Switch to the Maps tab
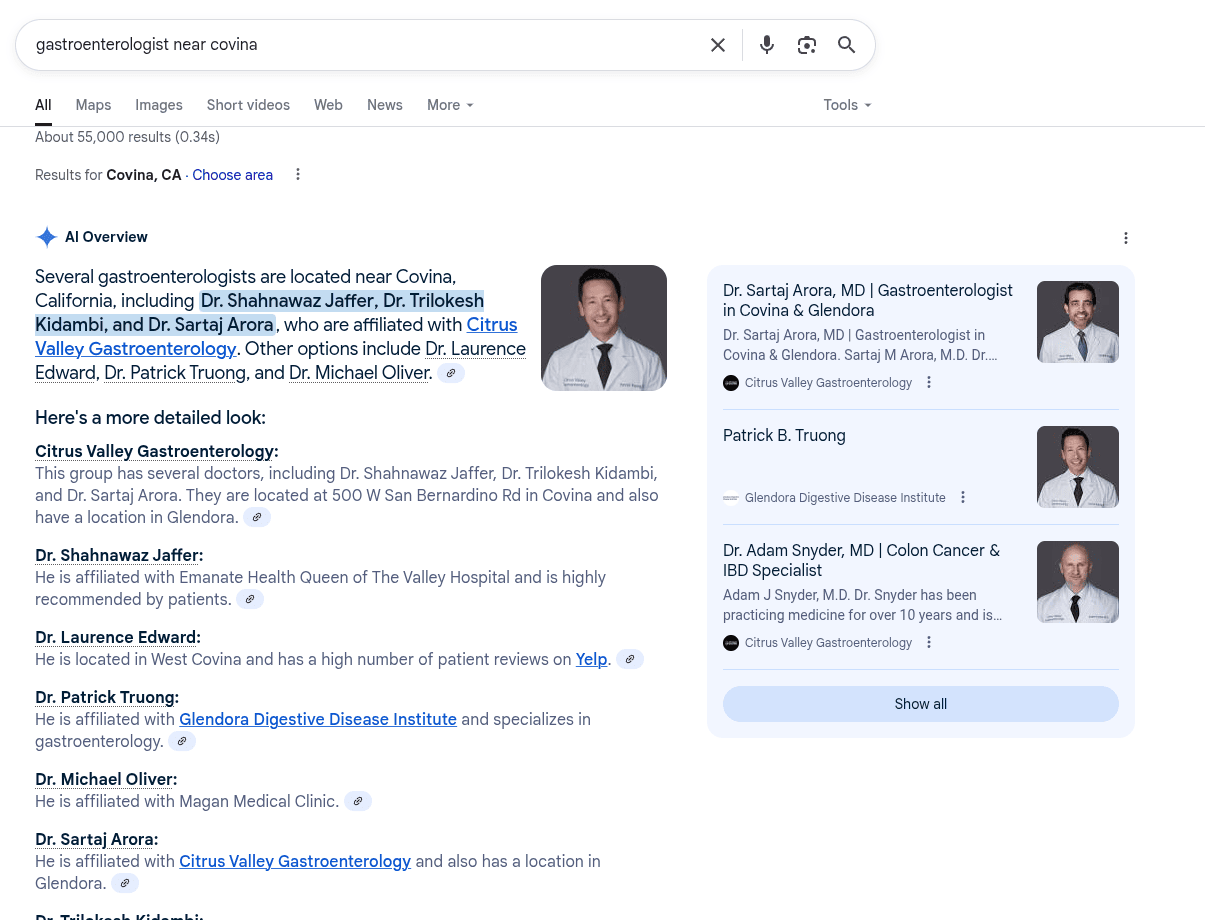1205x920 pixels. tap(93, 105)
